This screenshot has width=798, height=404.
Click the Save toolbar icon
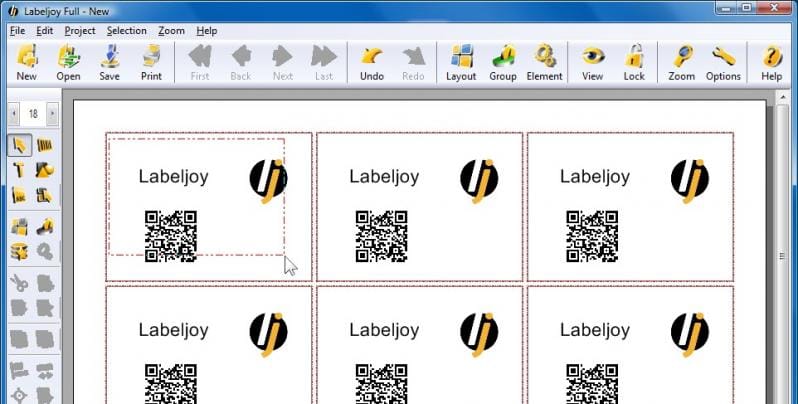[x=109, y=62]
